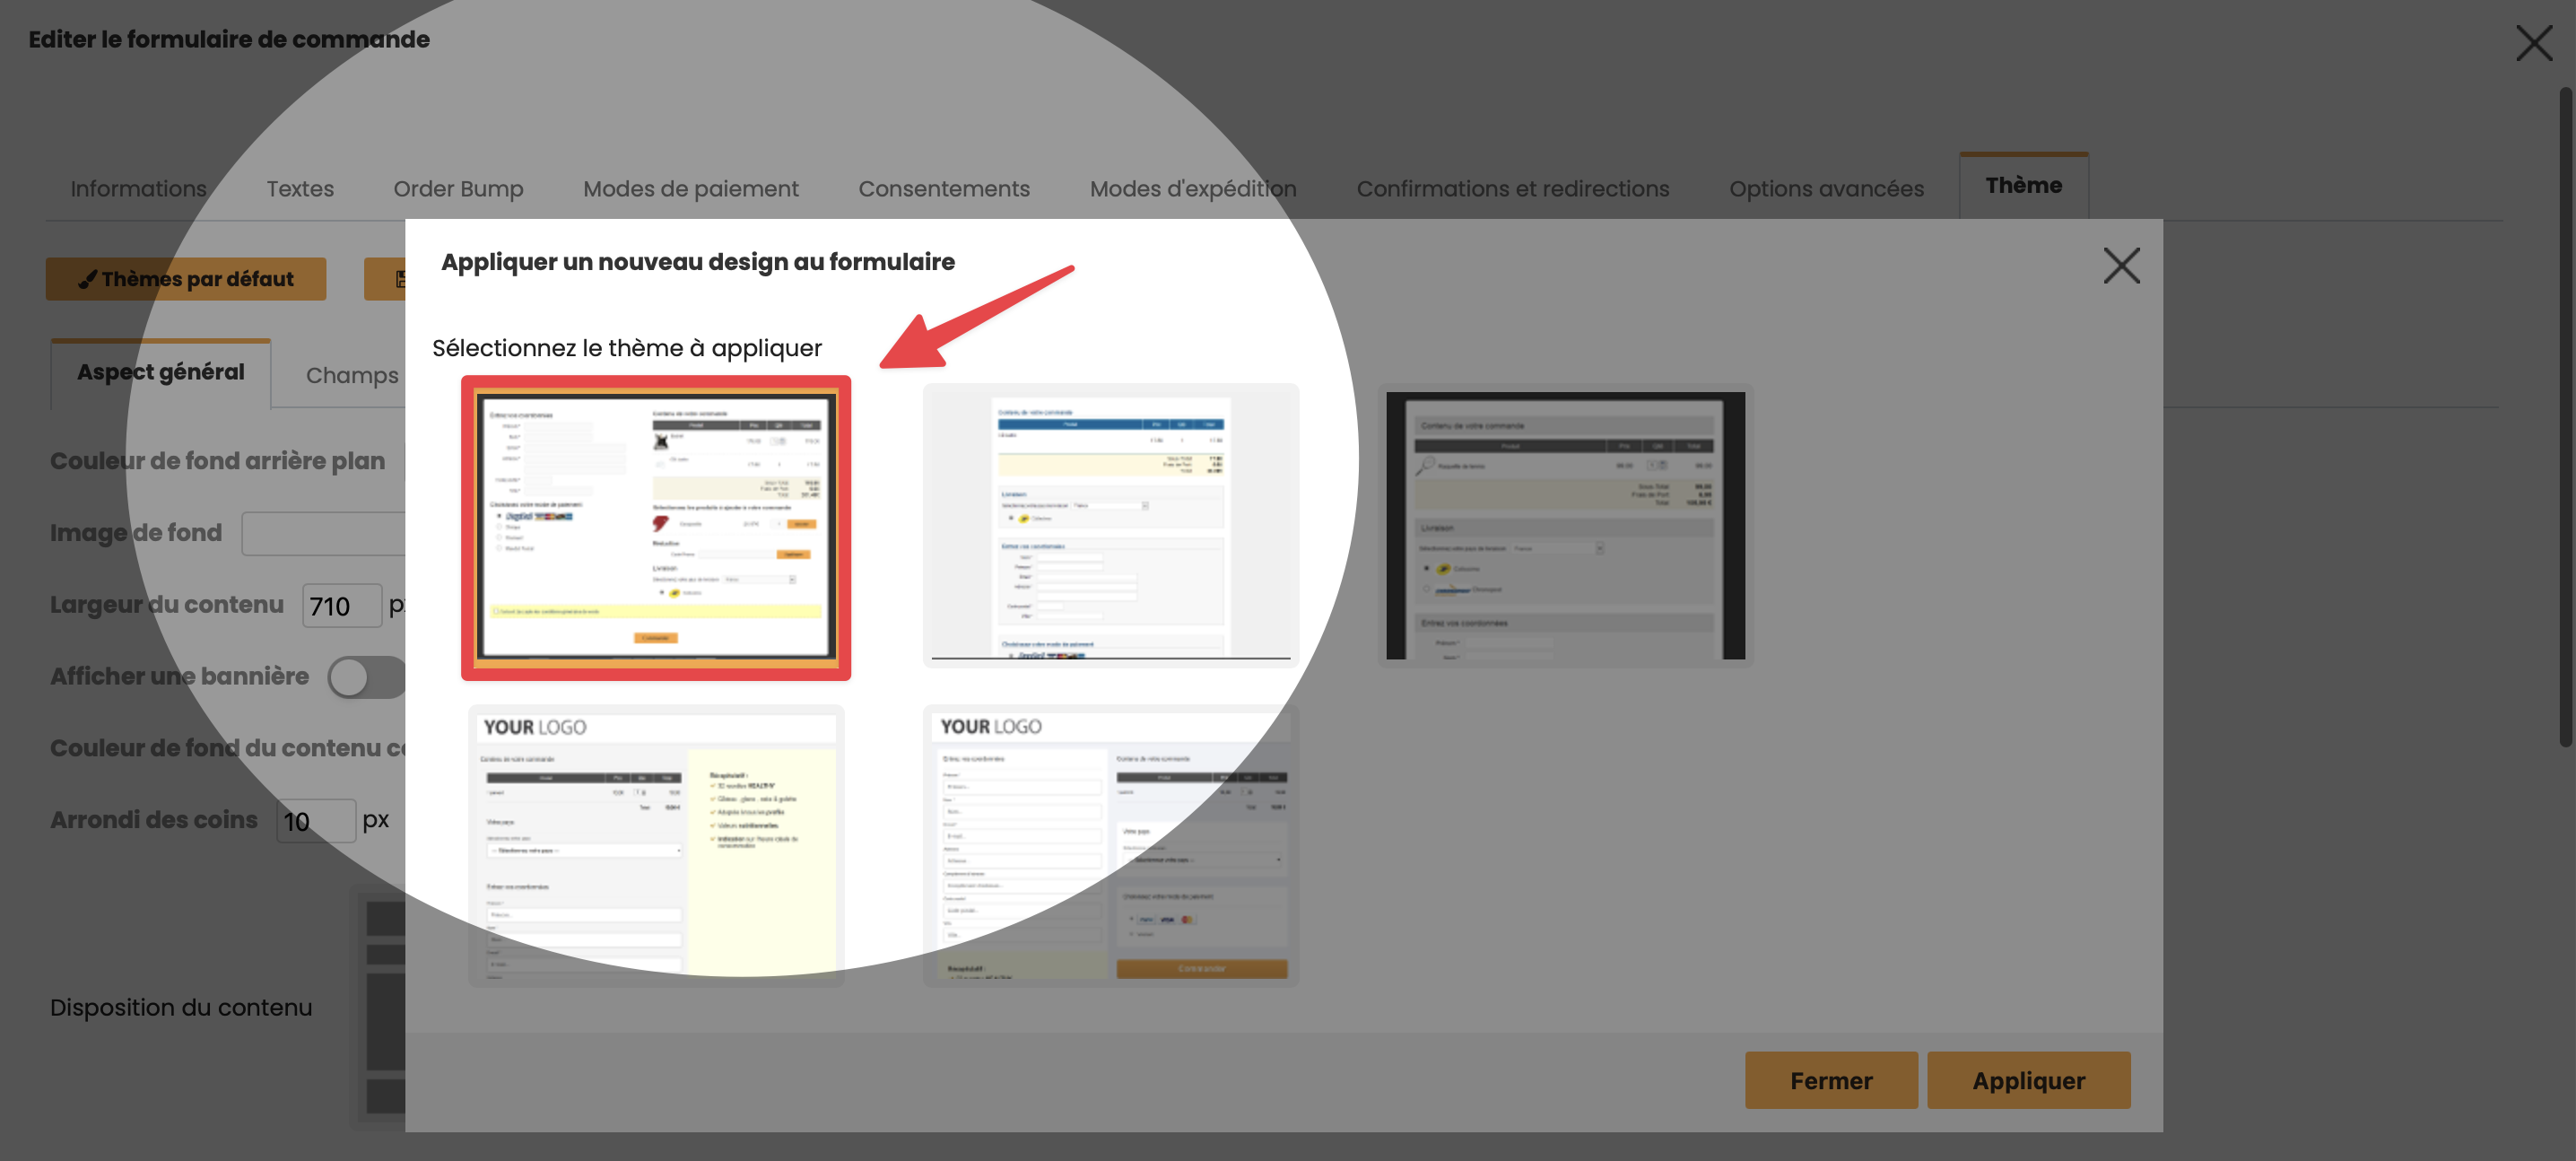Open the Options avancées tab
Viewport: 2576px width, 1161px height.
coord(1826,188)
